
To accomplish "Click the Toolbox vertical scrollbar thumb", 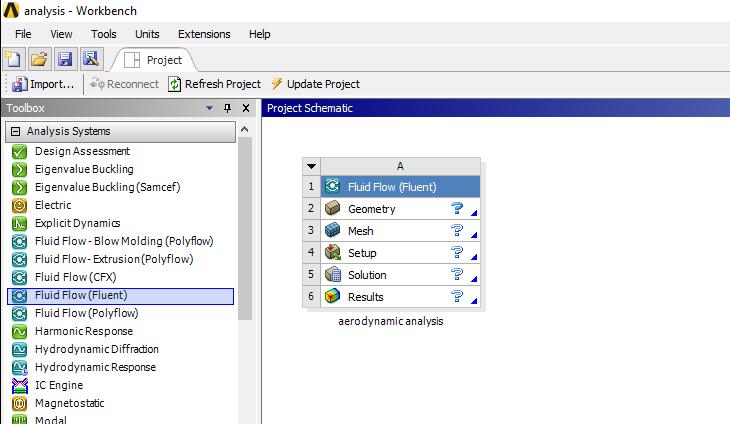I will pos(245,228).
